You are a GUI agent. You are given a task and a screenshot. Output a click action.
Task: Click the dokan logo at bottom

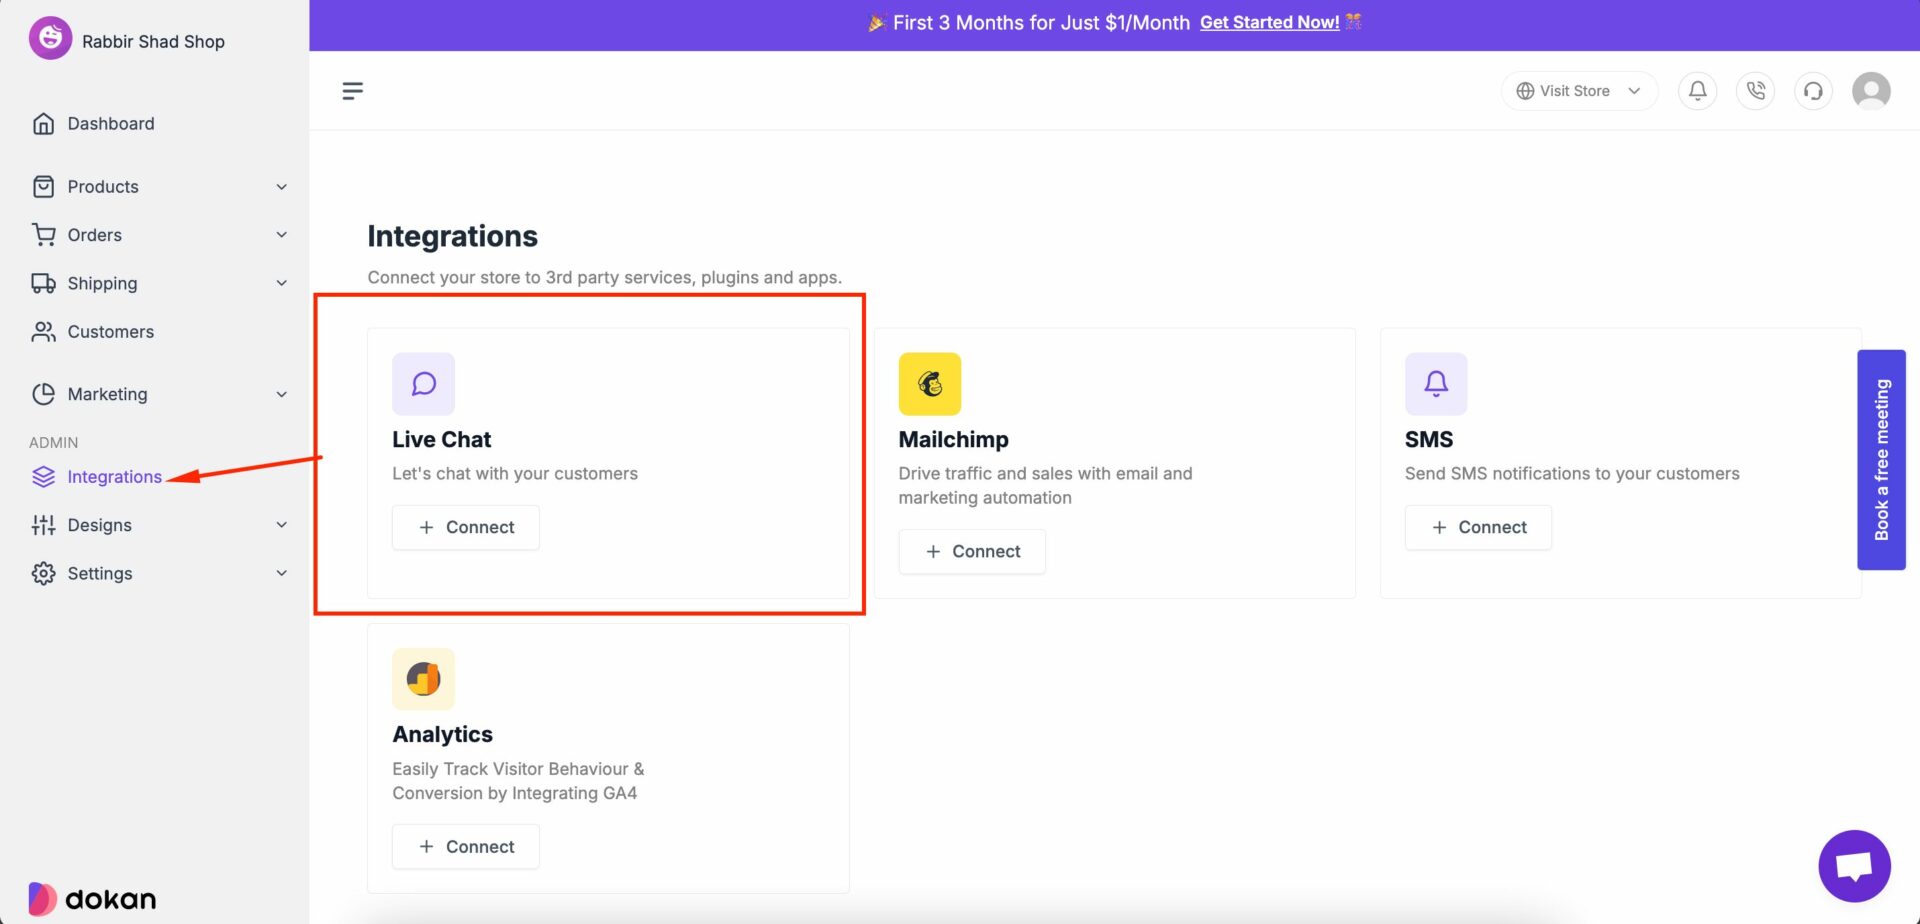pyautogui.click(x=92, y=899)
